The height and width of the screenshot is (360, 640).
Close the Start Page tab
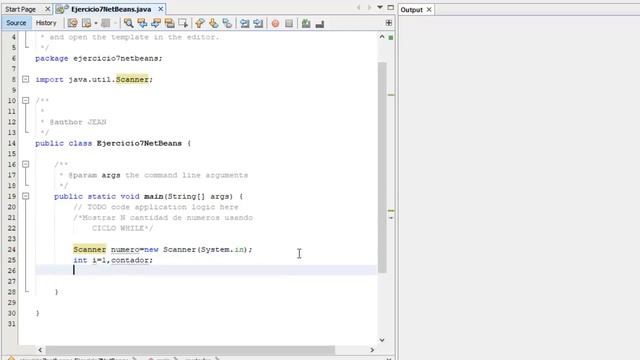[x=47, y=9]
